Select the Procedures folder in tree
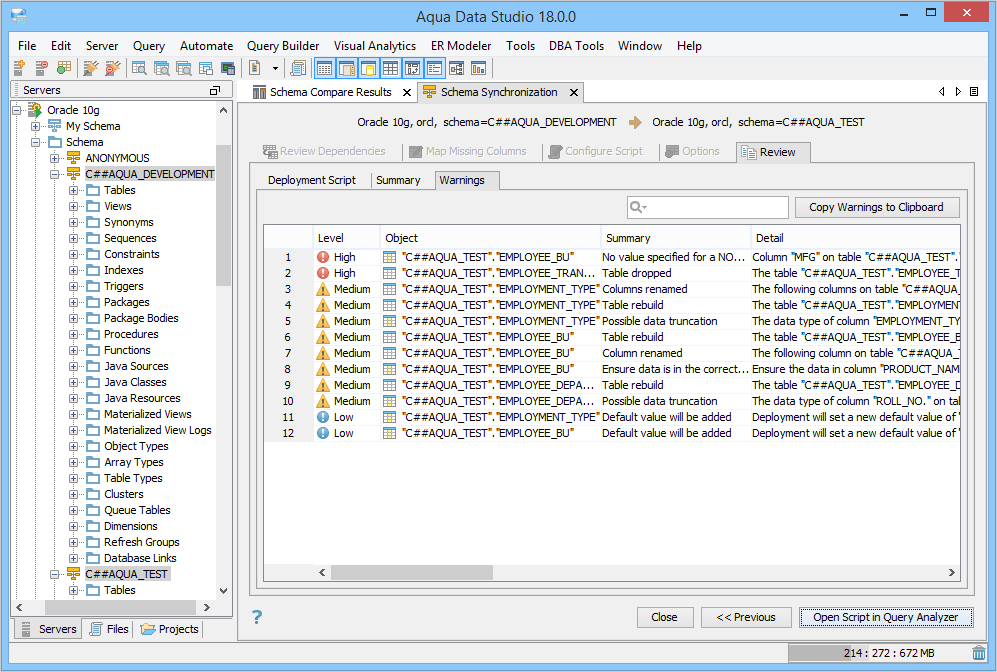This screenshot has width=997, height=672. click(131, 334)
